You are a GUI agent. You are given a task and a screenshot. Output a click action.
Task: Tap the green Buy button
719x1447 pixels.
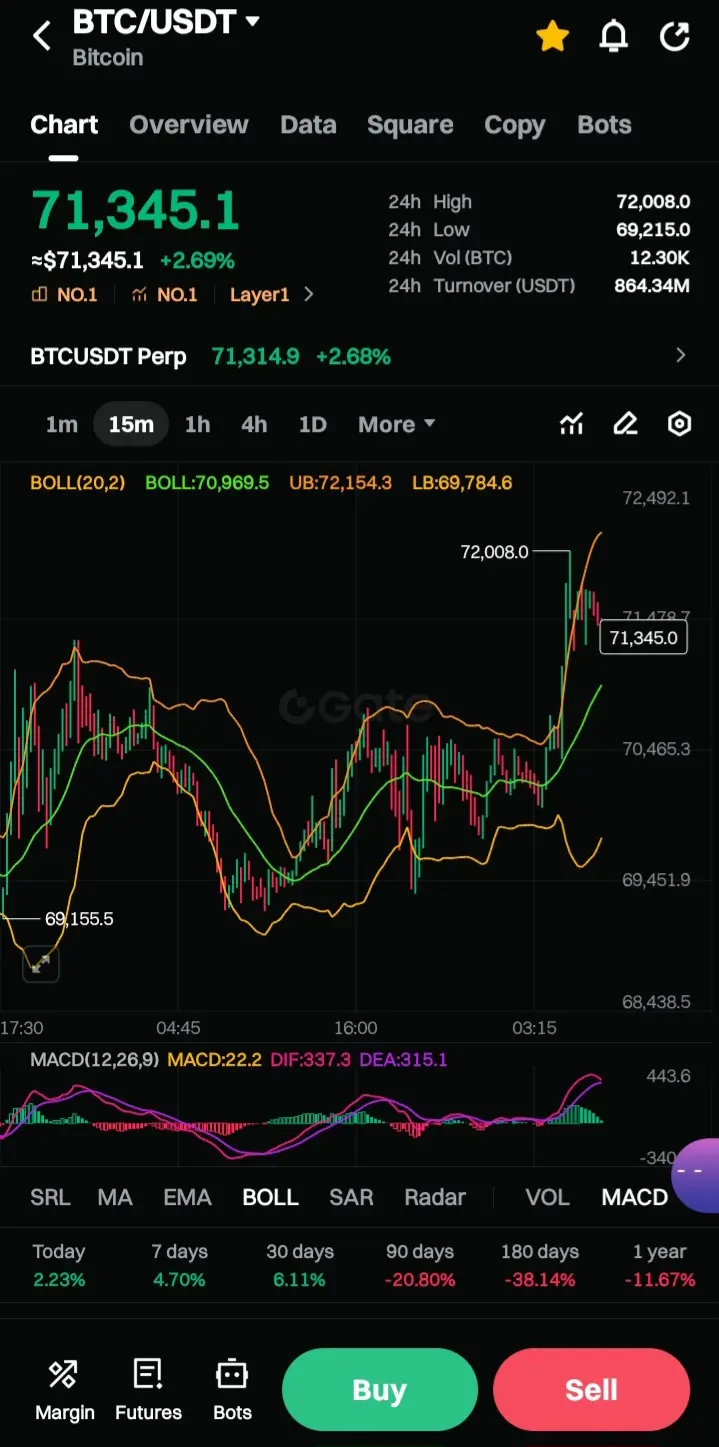click(x=379, y=1390)
